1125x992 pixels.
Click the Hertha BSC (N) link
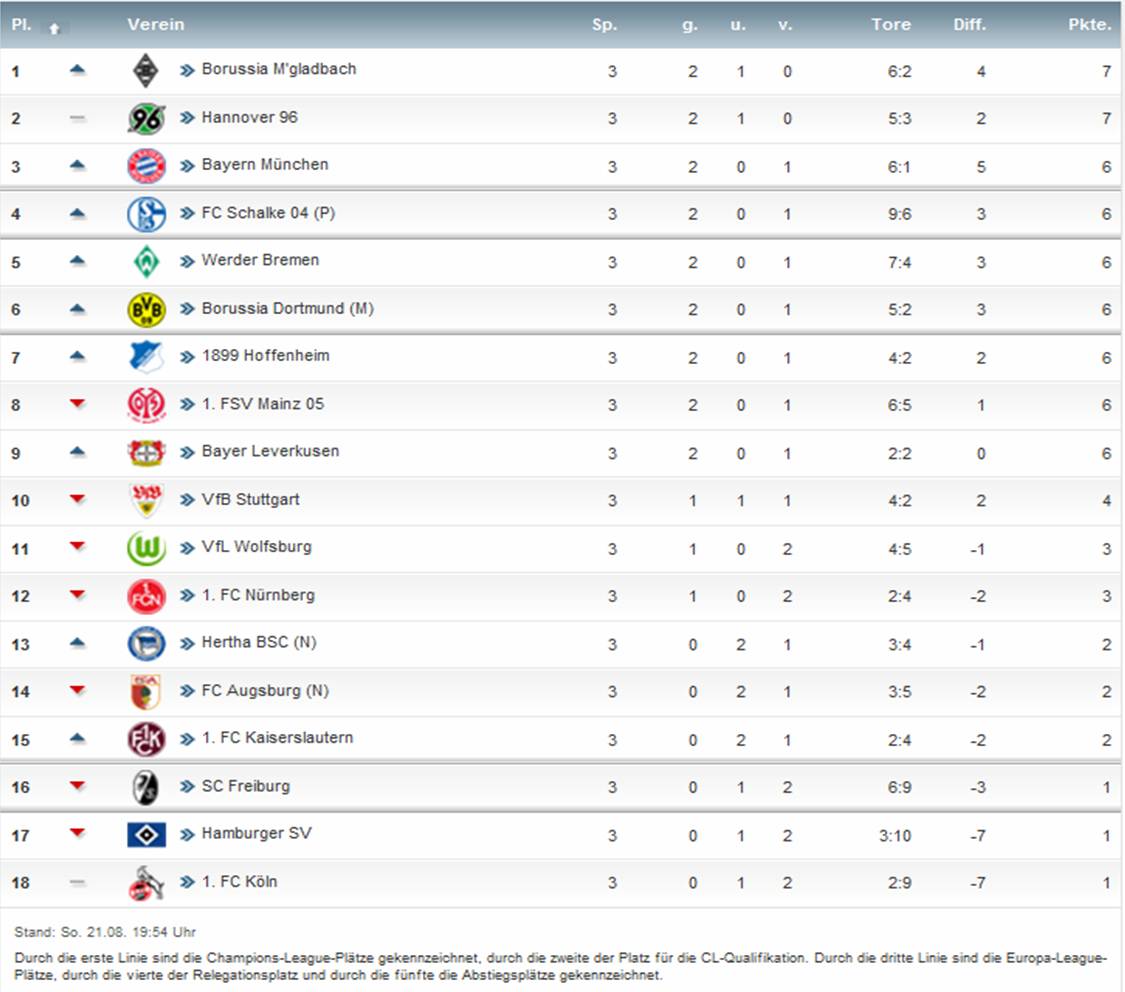(x=258, y=642)
